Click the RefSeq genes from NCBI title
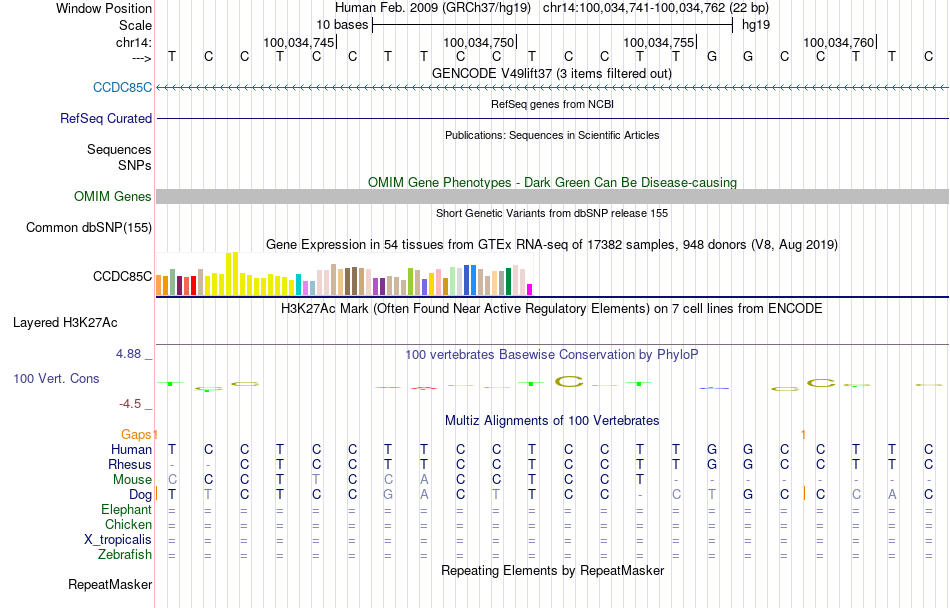This screenshot has width=950, height=608. (552, 104)
